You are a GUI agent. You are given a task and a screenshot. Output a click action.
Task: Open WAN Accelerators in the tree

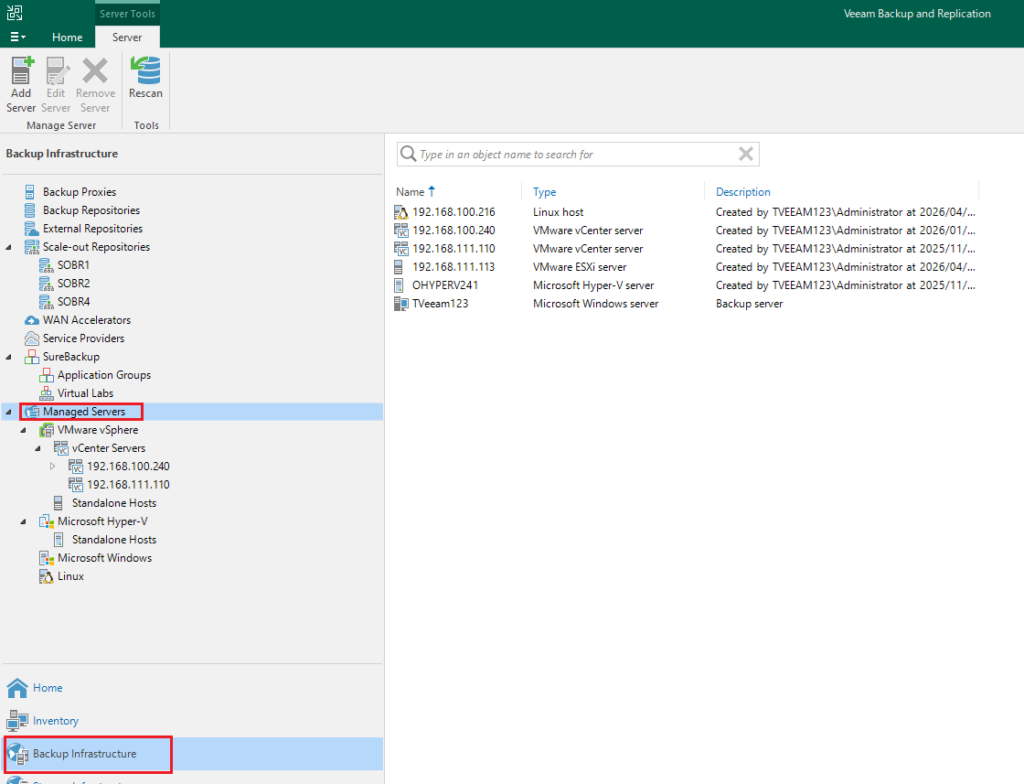(x=86, y=320)
